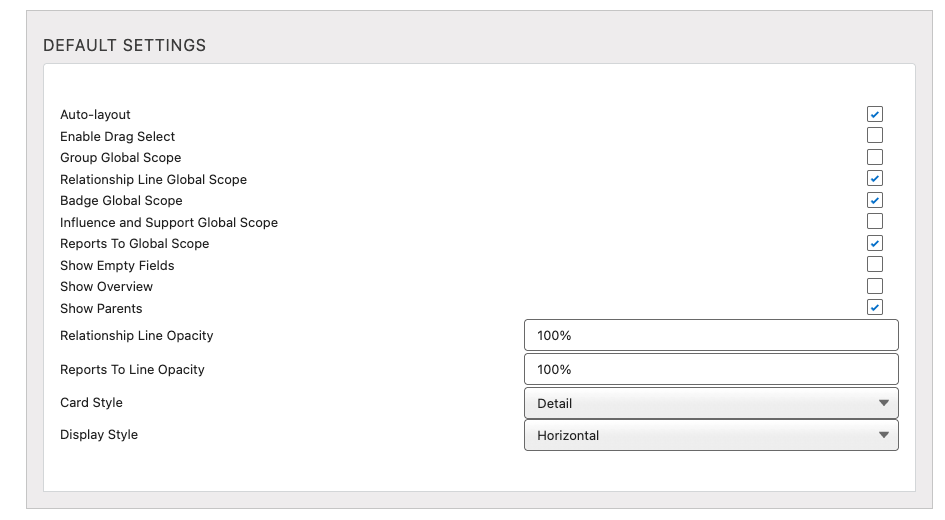Toggle Relationship Line Global Scope checkbox
The height and width of the screenshot is (520, 945).
click(874, 178)
